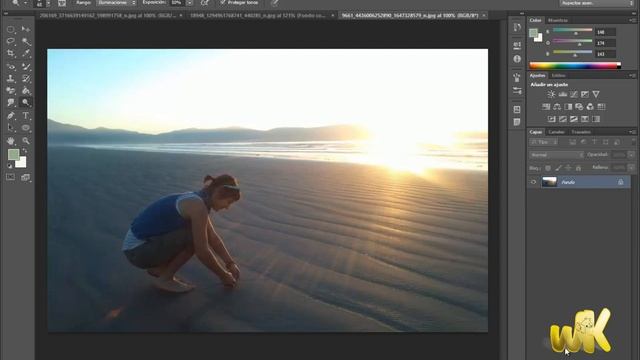This screenshot has height=360, width=640.
Task: Select the highlighted Dodge tool
Action: pos(26,102)
